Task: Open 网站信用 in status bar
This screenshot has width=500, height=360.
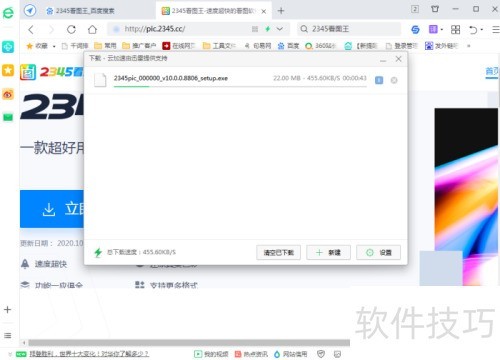Action: click(x=290, y=354)
